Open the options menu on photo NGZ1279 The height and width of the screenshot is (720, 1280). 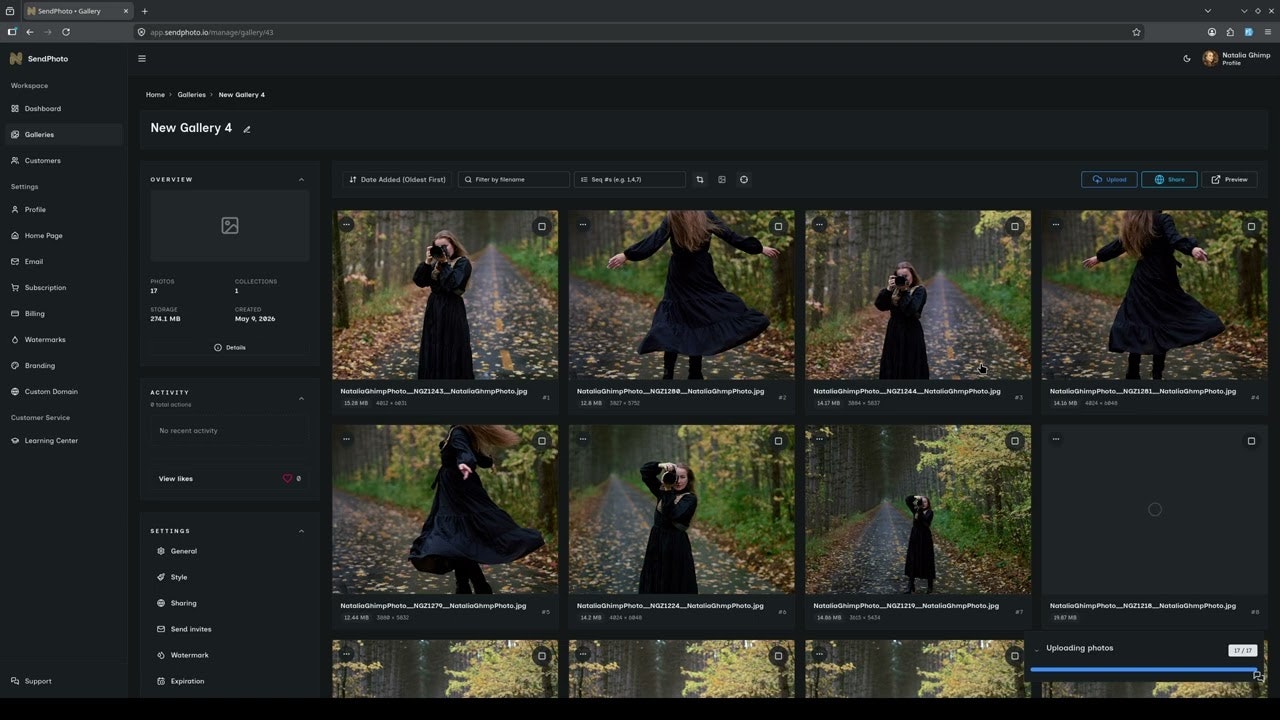346,439
